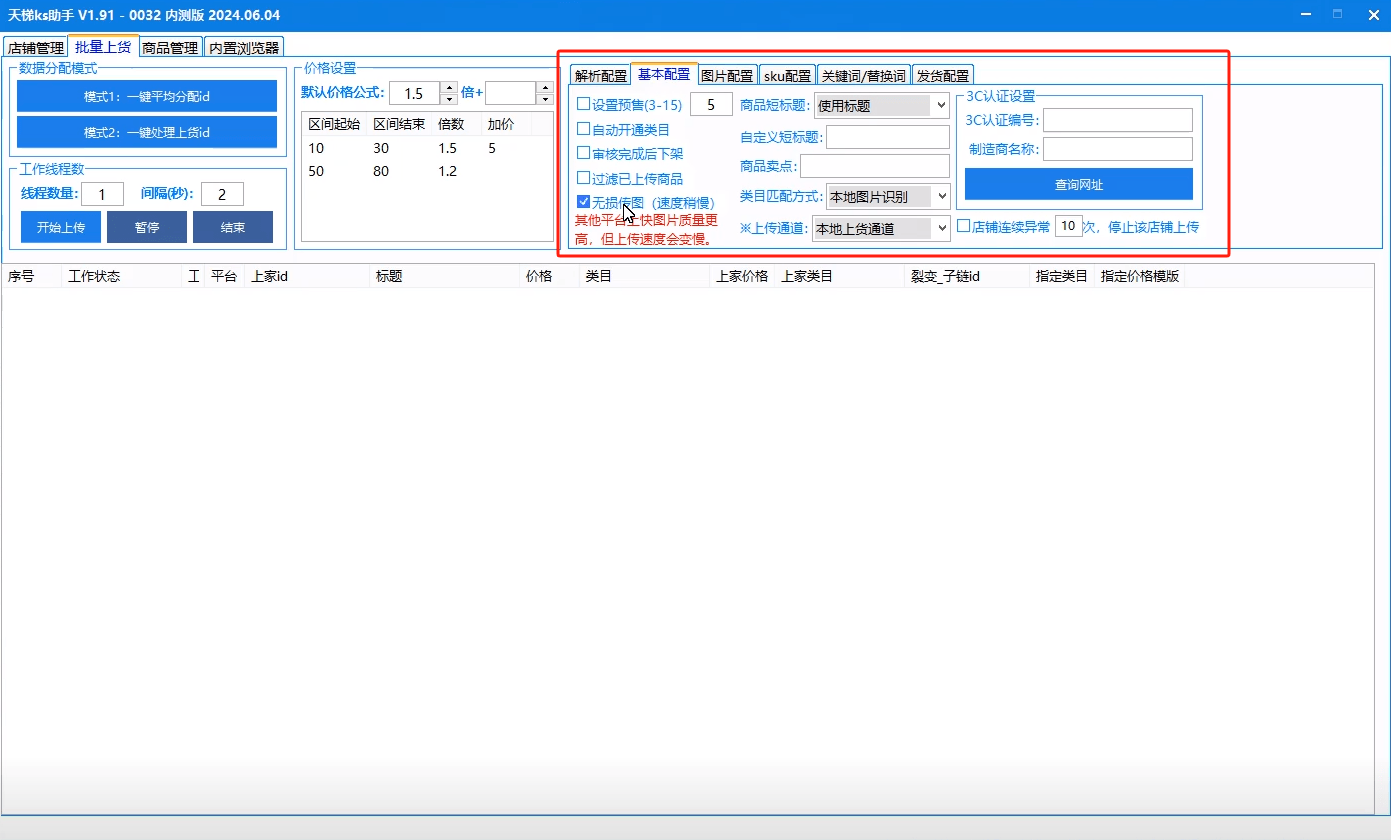Click the 模式2 一键处理上货id button
This screenshot has width=1391, height=840.
(x=146, y=132)
